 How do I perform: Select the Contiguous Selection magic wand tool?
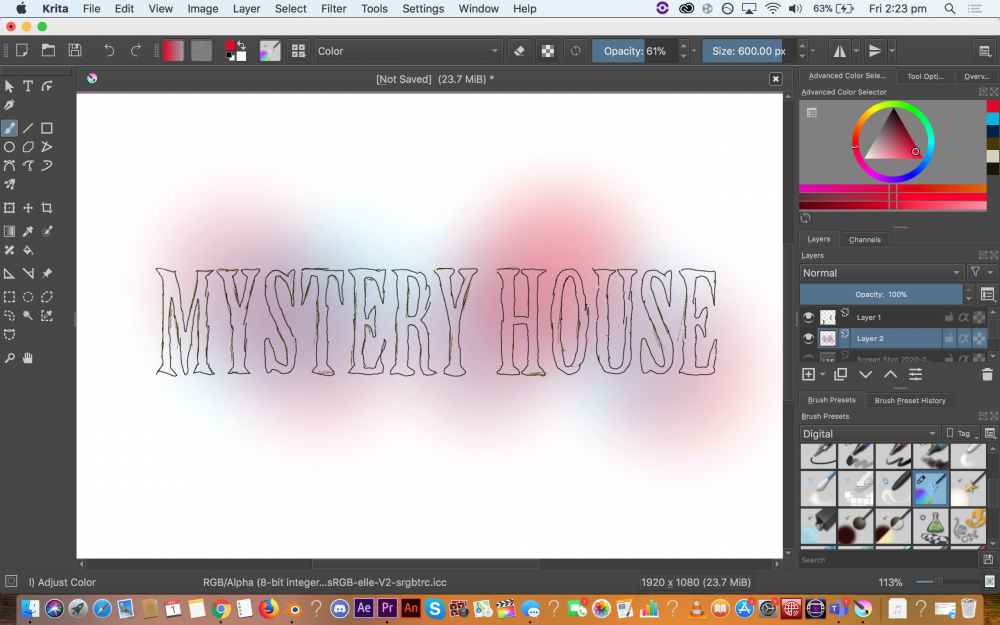(x=28, y=316)
